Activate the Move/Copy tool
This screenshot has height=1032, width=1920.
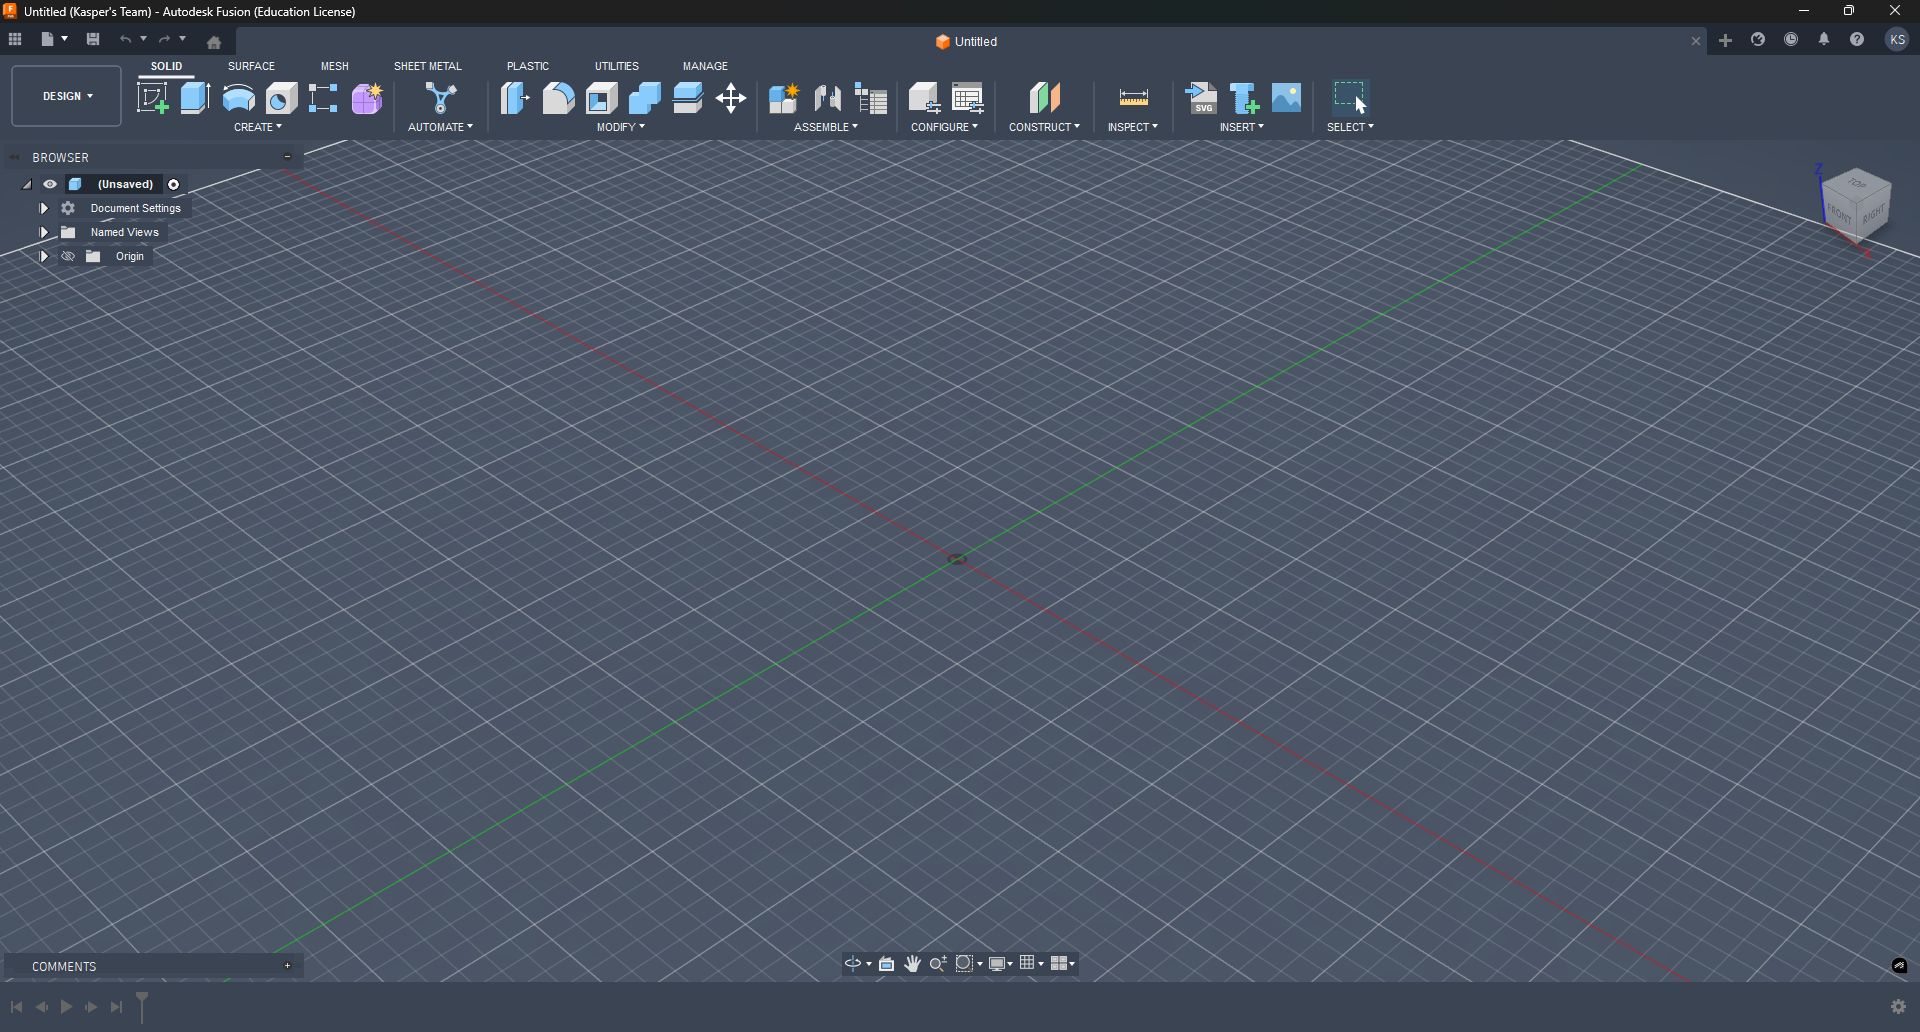tap(731, 98)
